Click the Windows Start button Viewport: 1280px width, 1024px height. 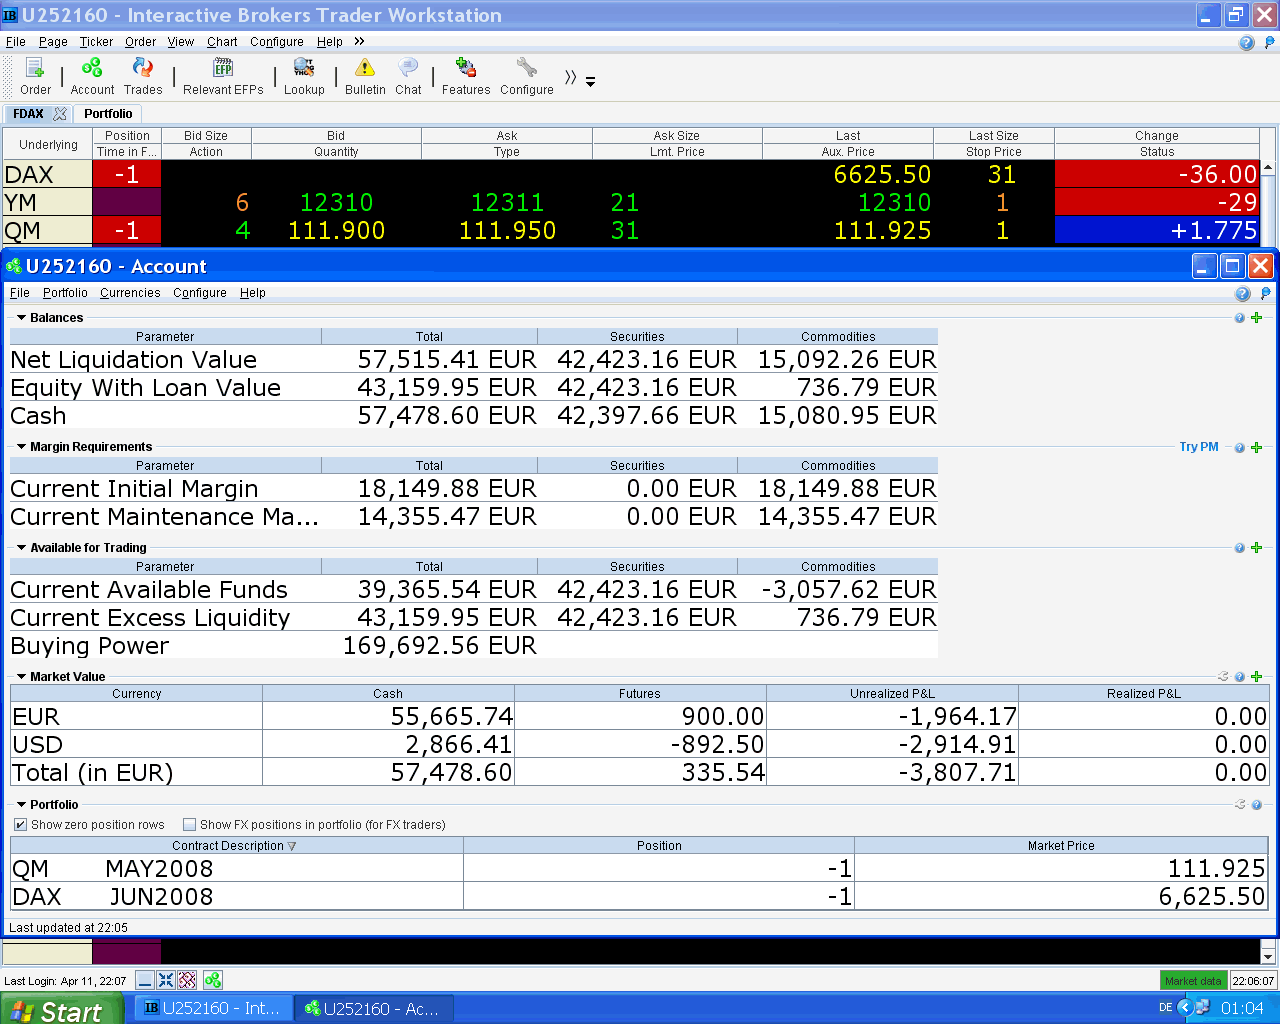point(61,1009)
